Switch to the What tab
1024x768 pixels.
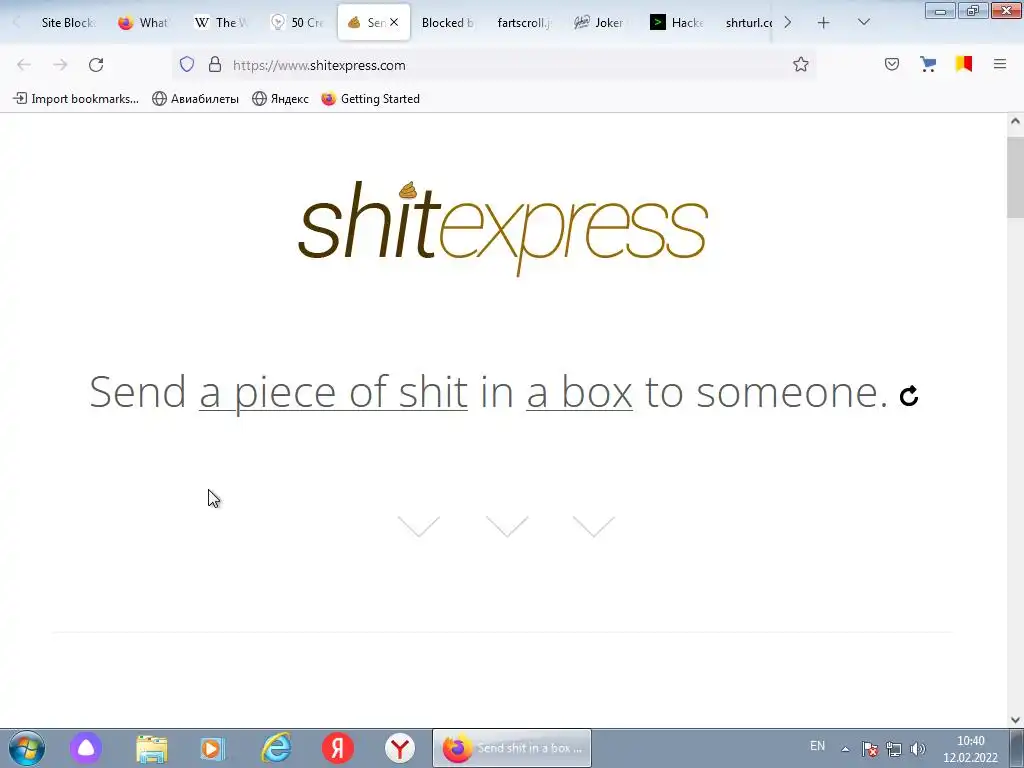(x=144, y=23)
